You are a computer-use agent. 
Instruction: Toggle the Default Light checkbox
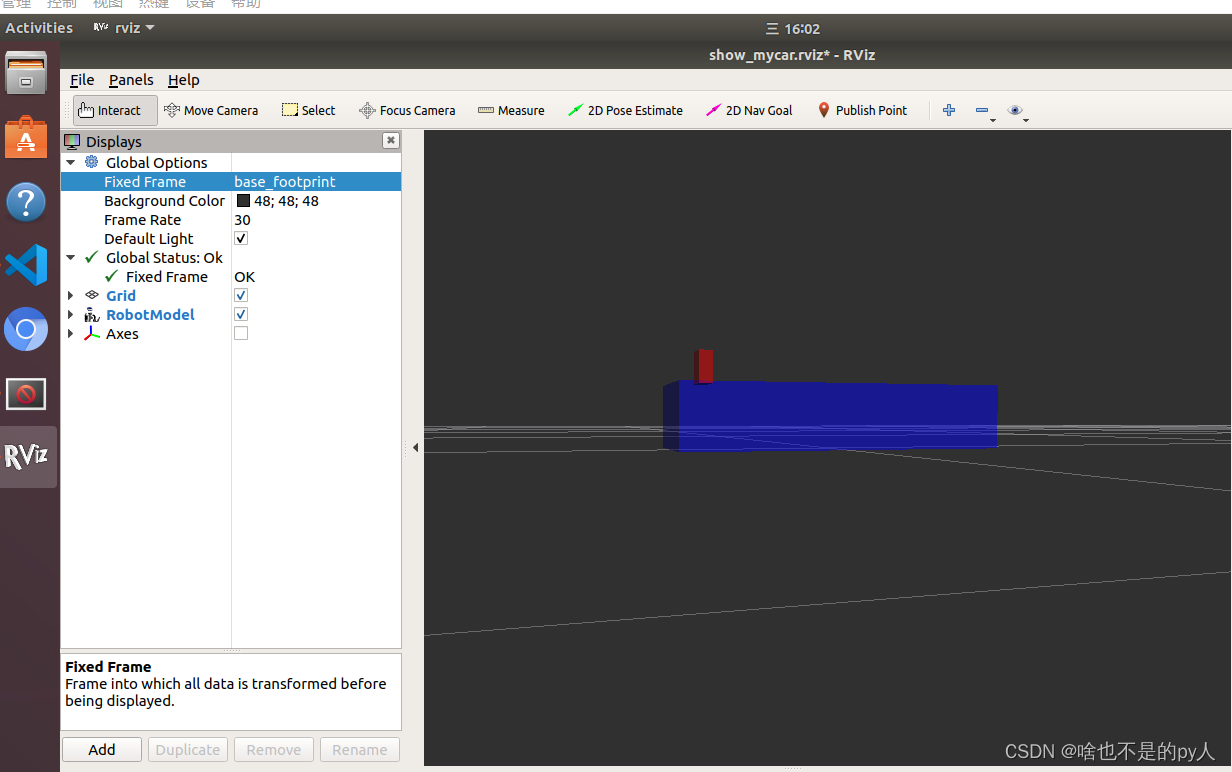(241, 238)
